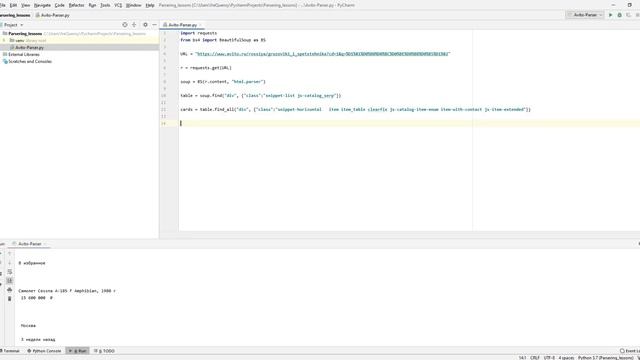The width and height of the screenshot is (640, 360).
Task: Click the 'import requests' code line
Action: [x=199, y=33]
